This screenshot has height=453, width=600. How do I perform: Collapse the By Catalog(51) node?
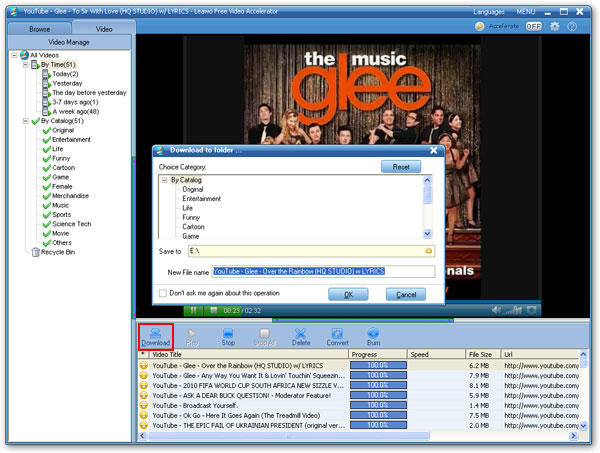[25, 121]
